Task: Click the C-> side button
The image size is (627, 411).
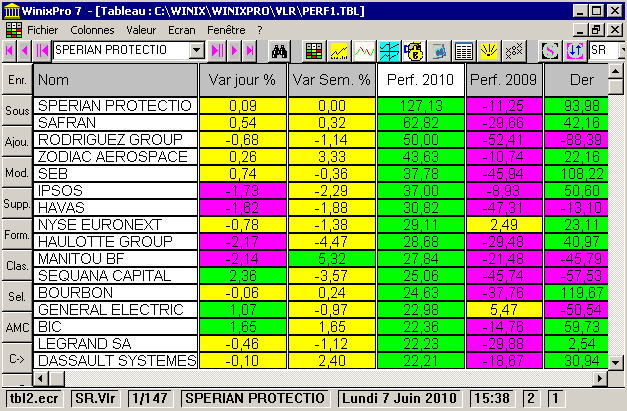Action: tap(17, 359)
